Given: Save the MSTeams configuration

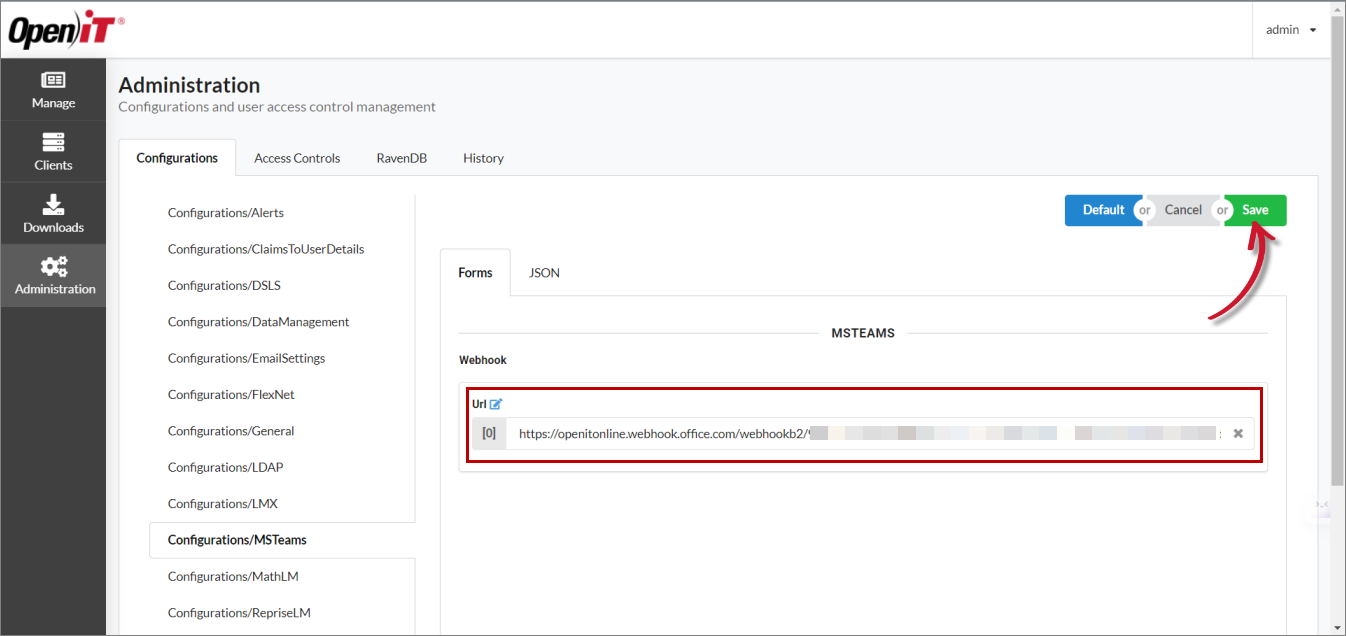Looking at the screenshot, I should [1255, 210].
